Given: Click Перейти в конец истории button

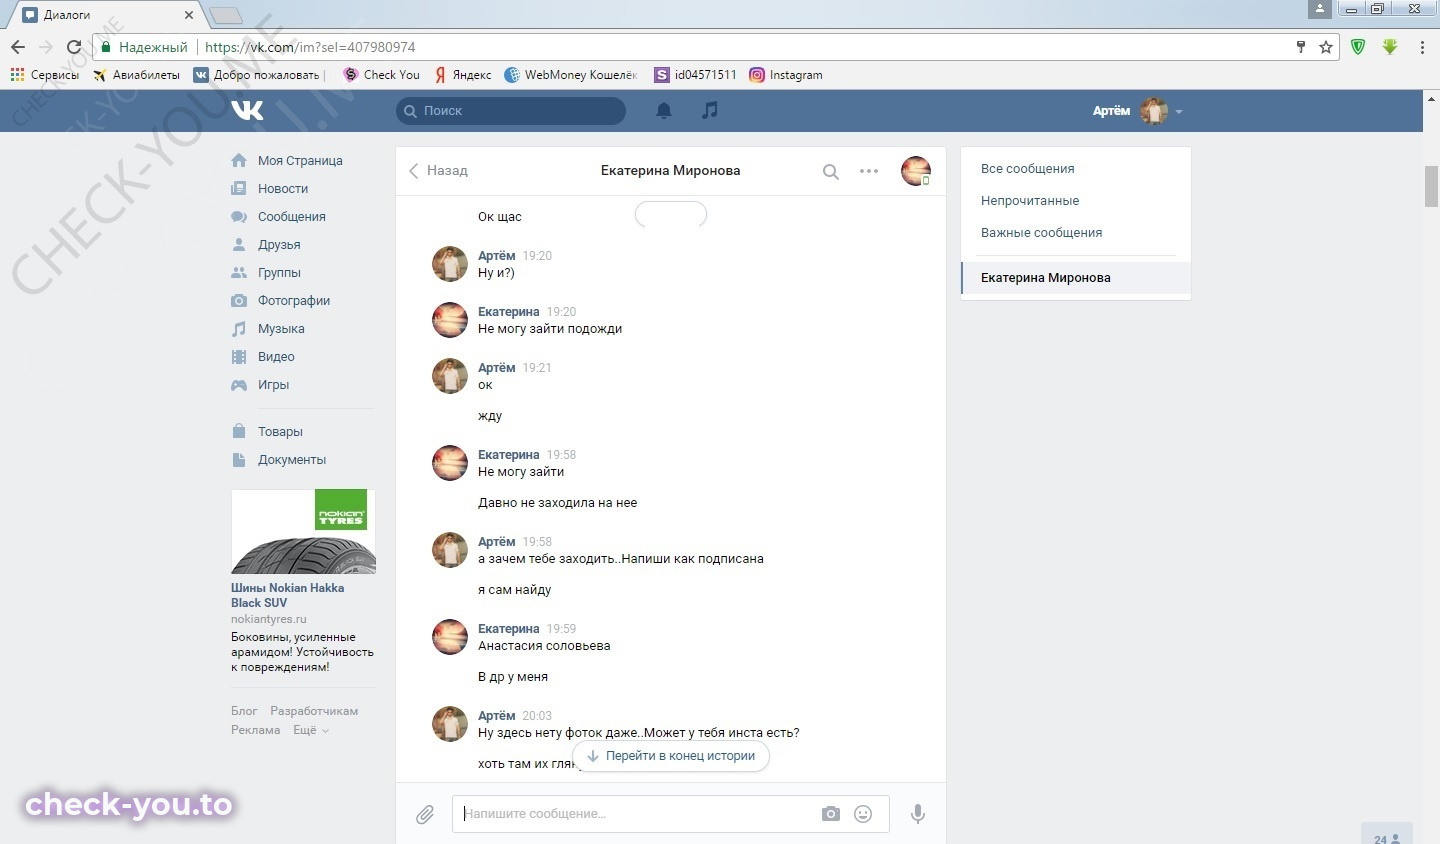Looking at the screenshot, I should [671, 756].
